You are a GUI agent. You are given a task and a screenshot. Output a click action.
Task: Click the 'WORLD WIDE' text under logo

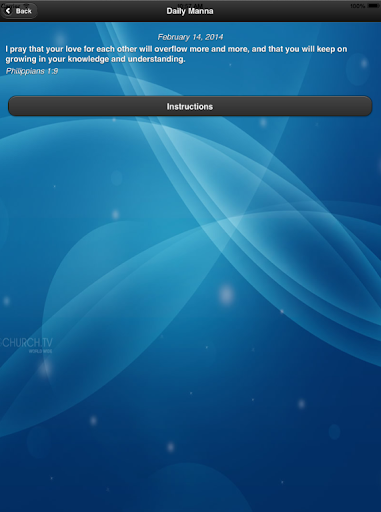coord(40,351)
